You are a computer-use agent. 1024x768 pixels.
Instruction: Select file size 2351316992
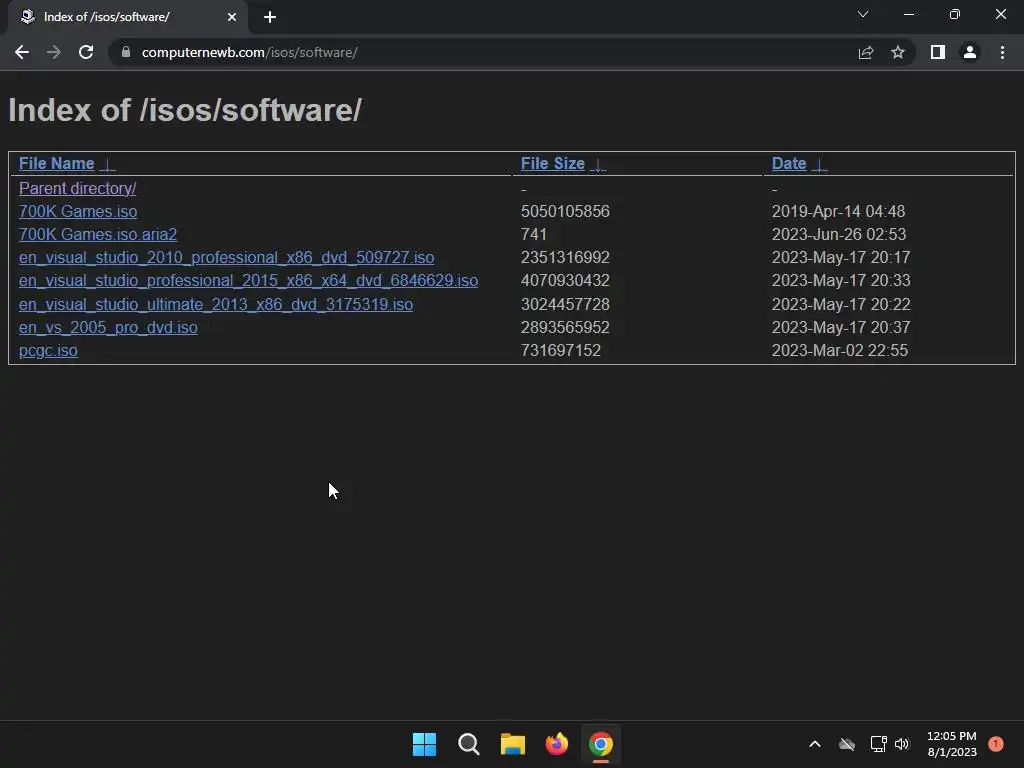[x=565, y=257]
